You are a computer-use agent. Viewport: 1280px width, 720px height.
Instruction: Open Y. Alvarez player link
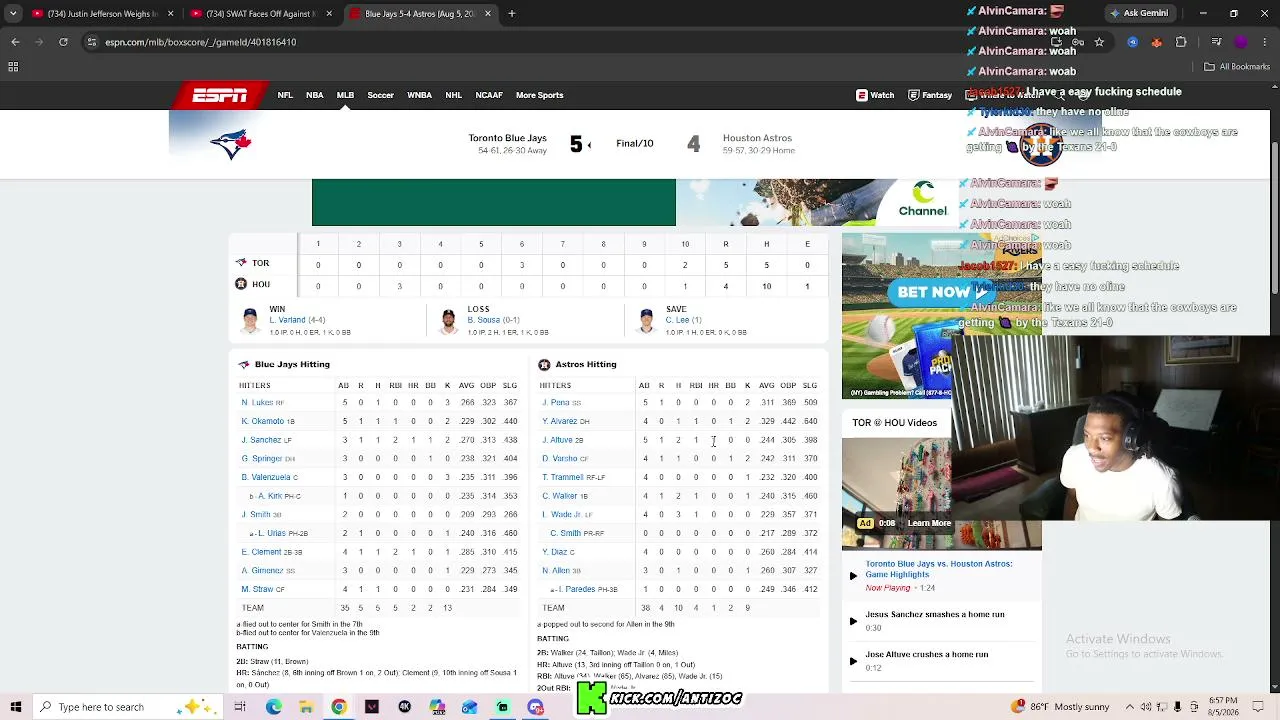[x=559, y=421]
